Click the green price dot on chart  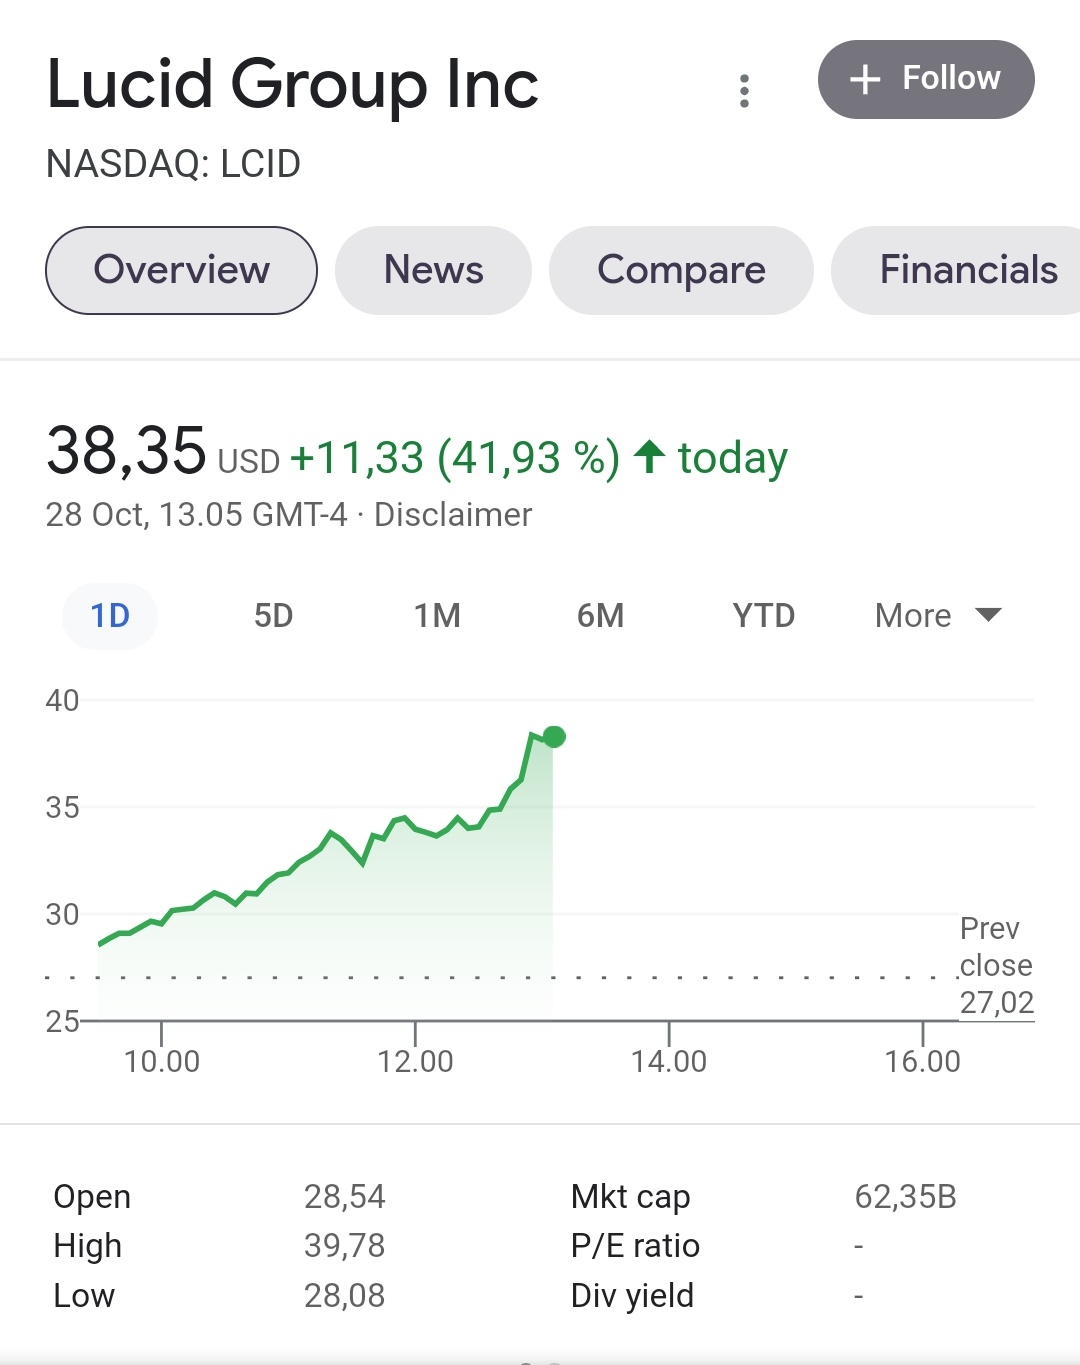[x=555, y=737]
